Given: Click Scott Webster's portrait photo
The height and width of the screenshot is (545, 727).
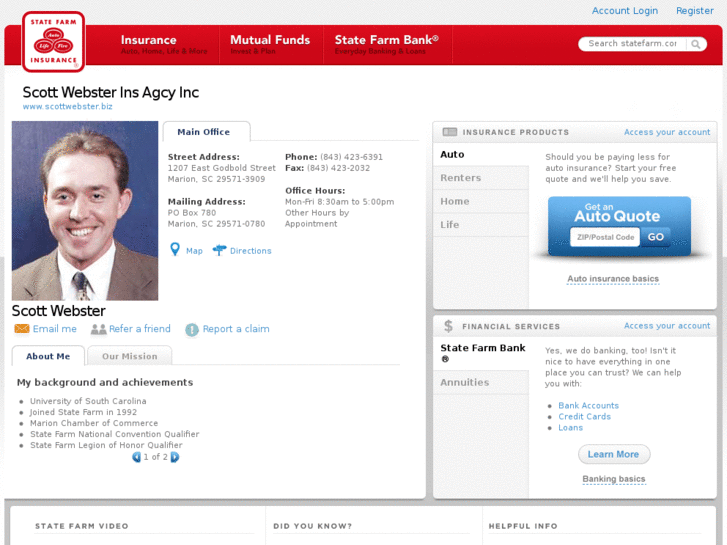Looking at the screenshot, I should pos(85,211).
